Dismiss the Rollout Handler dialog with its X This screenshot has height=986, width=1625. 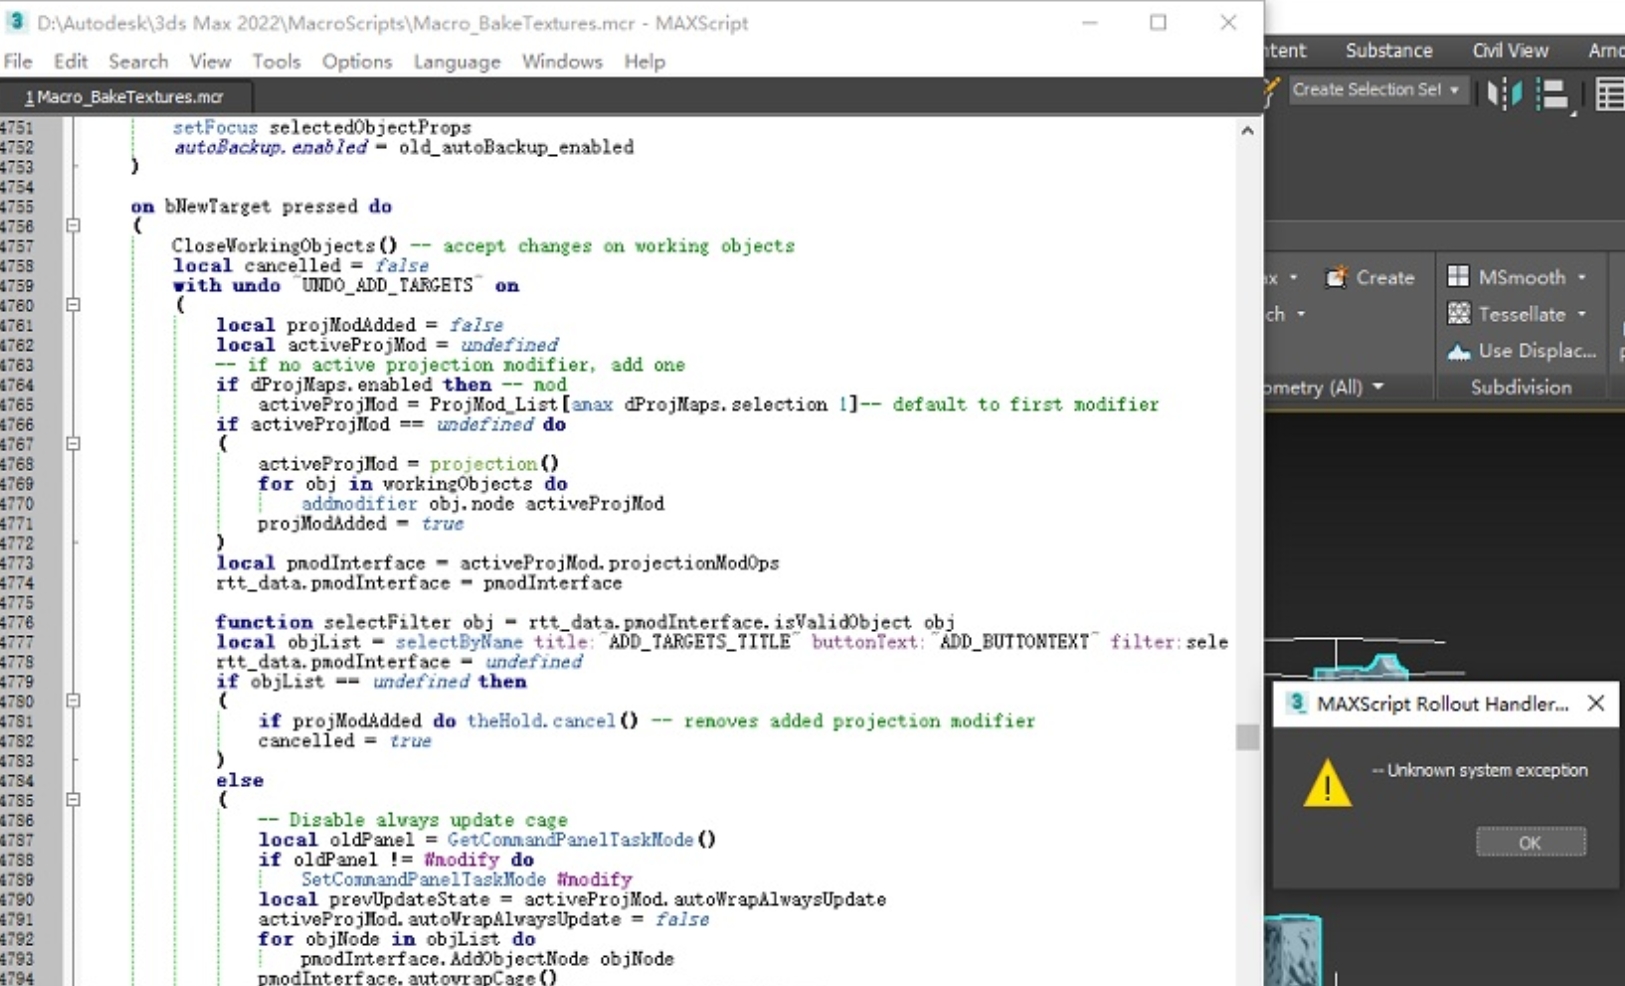tap(1595, 703)
